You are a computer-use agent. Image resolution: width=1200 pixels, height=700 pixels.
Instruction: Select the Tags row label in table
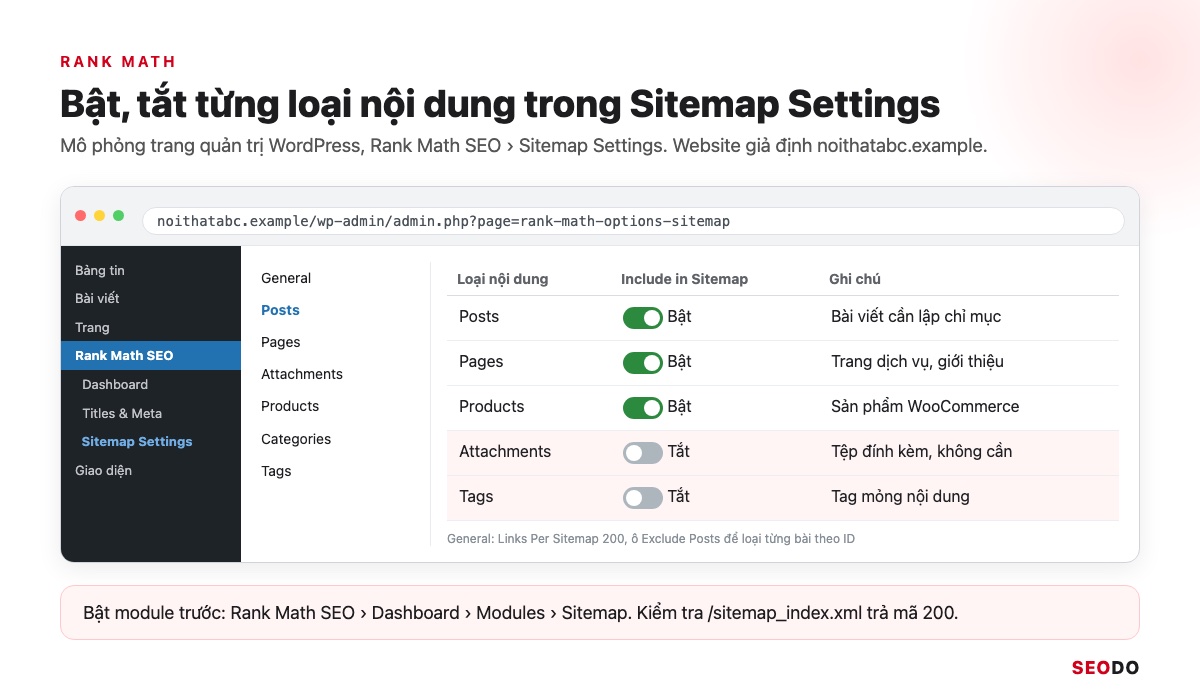click(x=476, y=496)
